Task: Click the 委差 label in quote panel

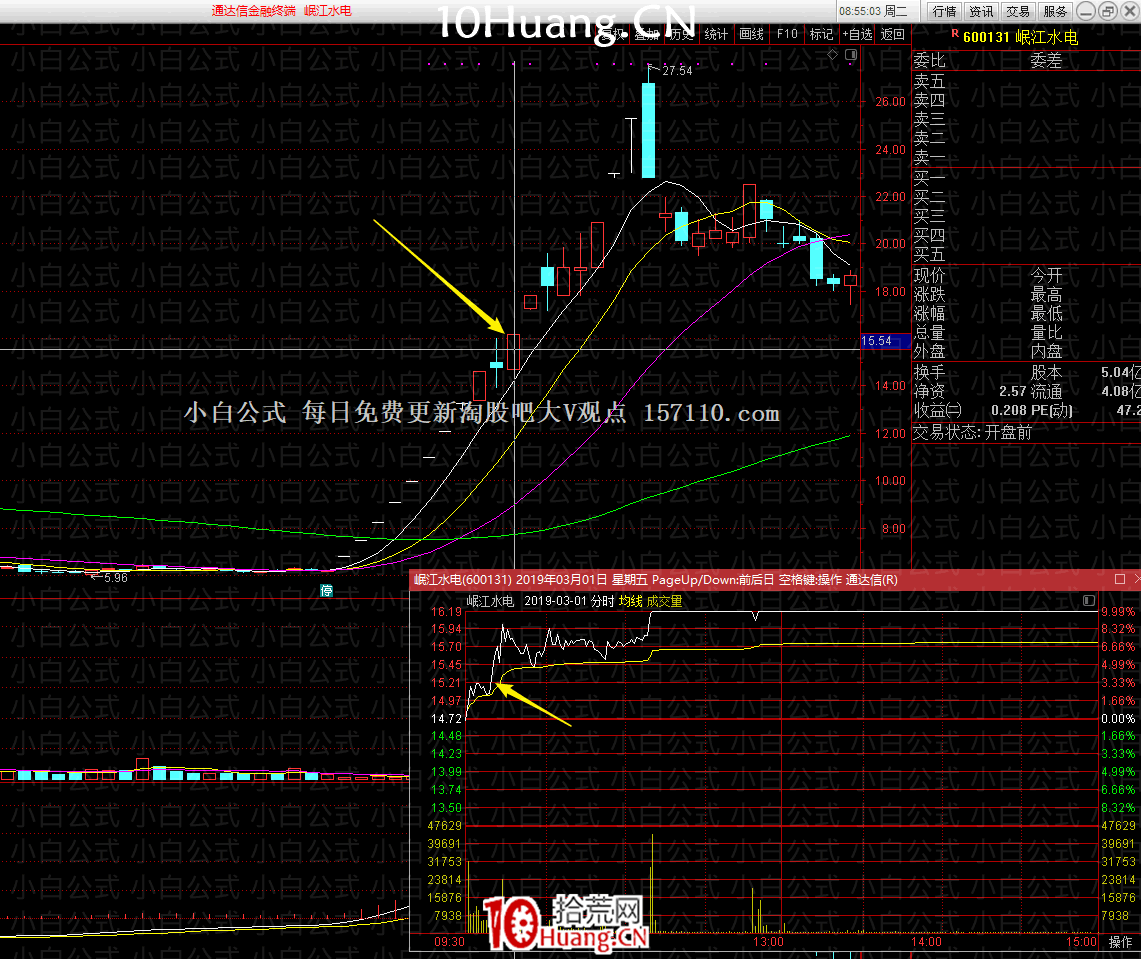Action: click(x=1046, y=60)
